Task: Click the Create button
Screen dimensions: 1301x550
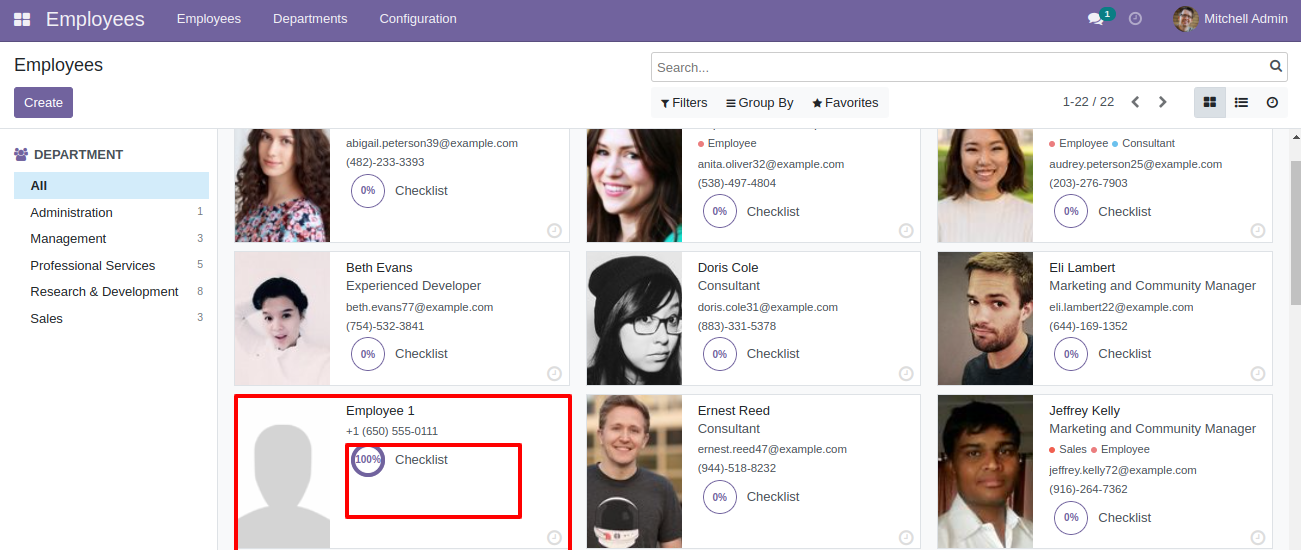Action: [43, 102]
